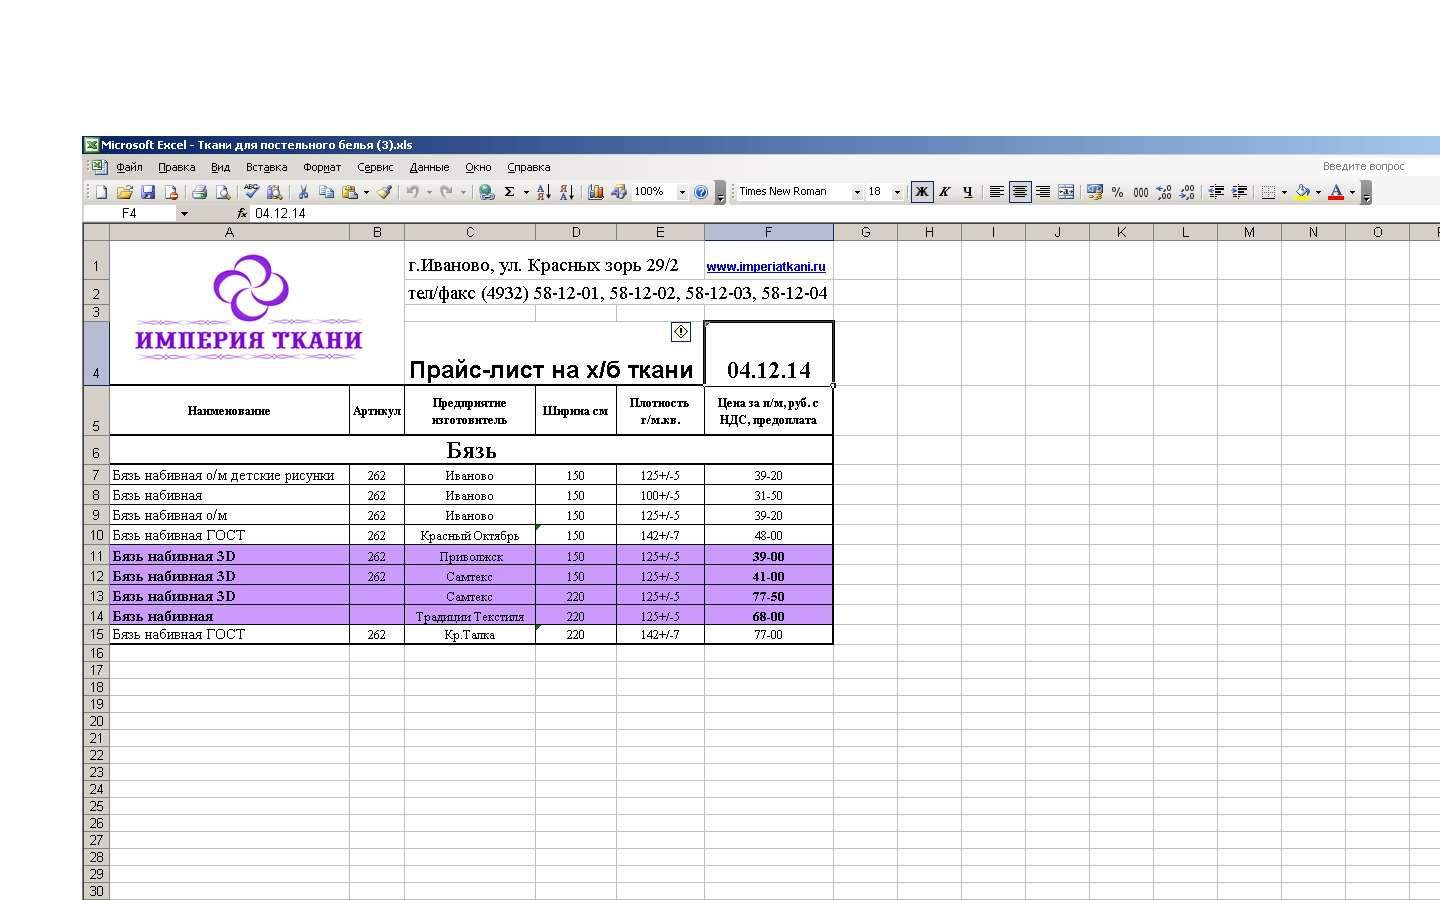Merge and center cells
Image resolution: width=1440 pixels, height=900 pixels.
pos(1066,192)
